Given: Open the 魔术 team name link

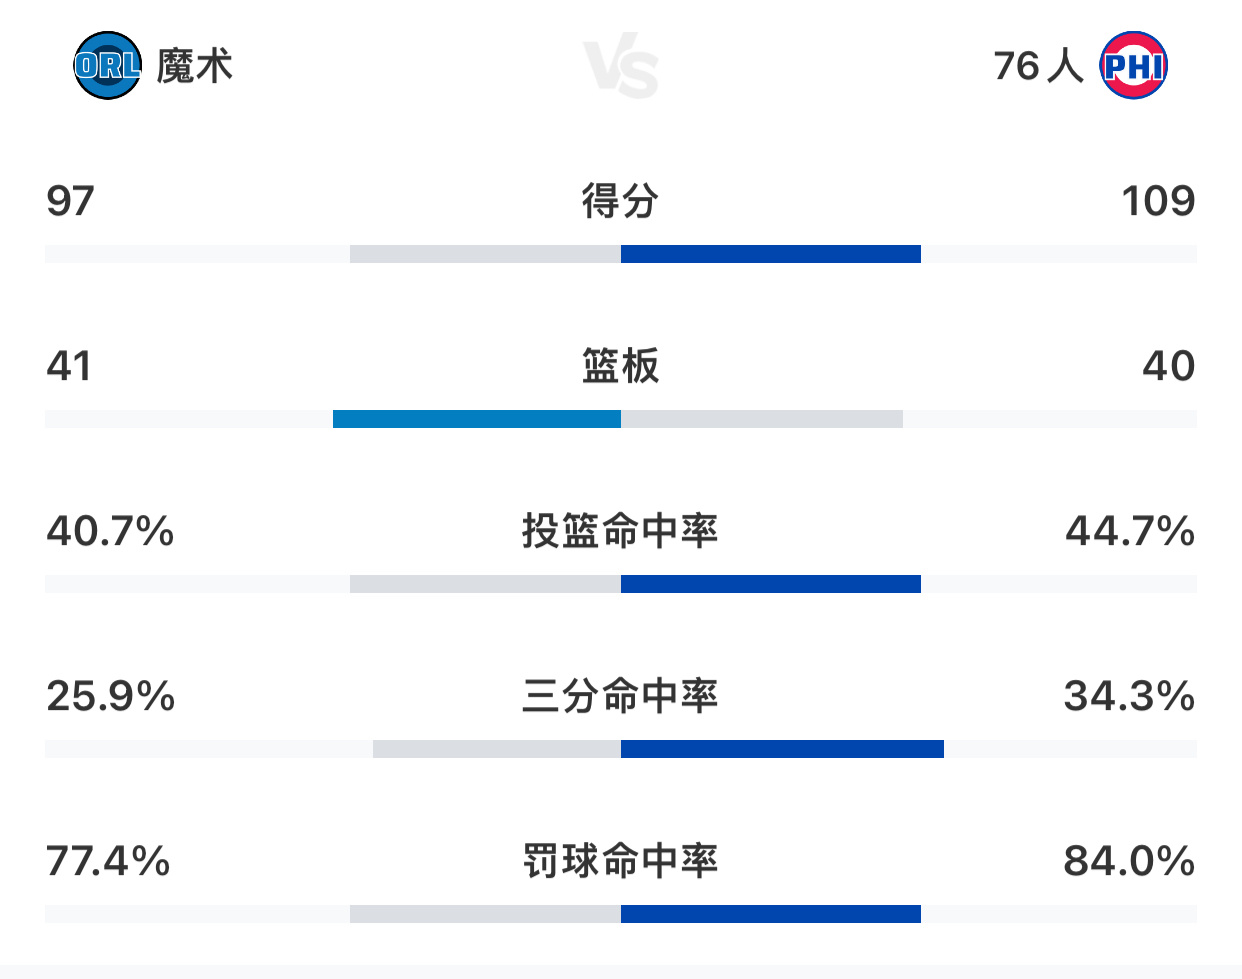Looking at the screenshot, I should pos(196,65).
